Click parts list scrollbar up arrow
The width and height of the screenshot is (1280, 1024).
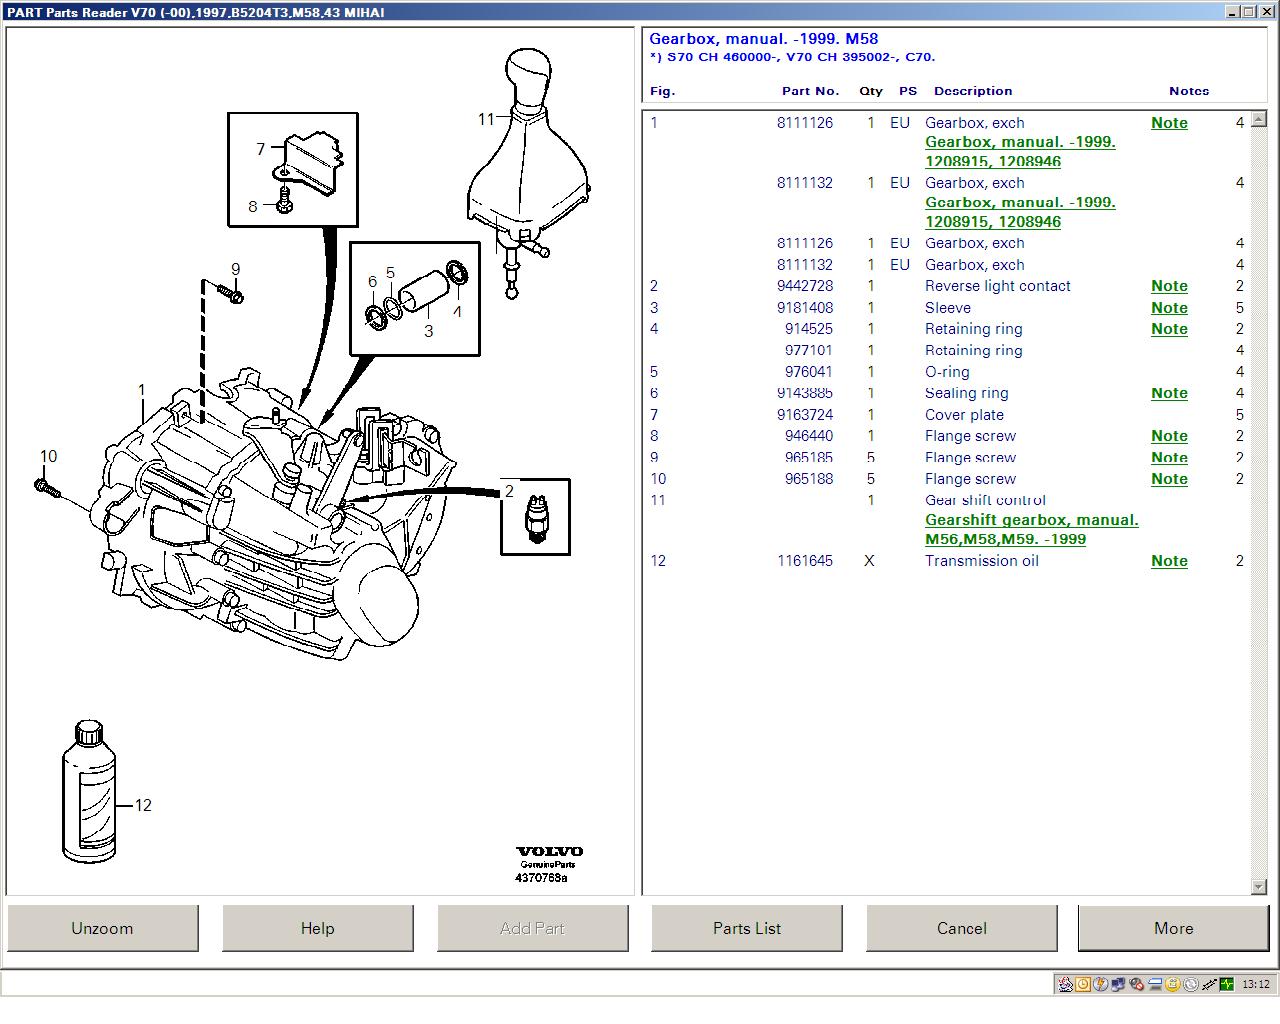click(1259, 118)
